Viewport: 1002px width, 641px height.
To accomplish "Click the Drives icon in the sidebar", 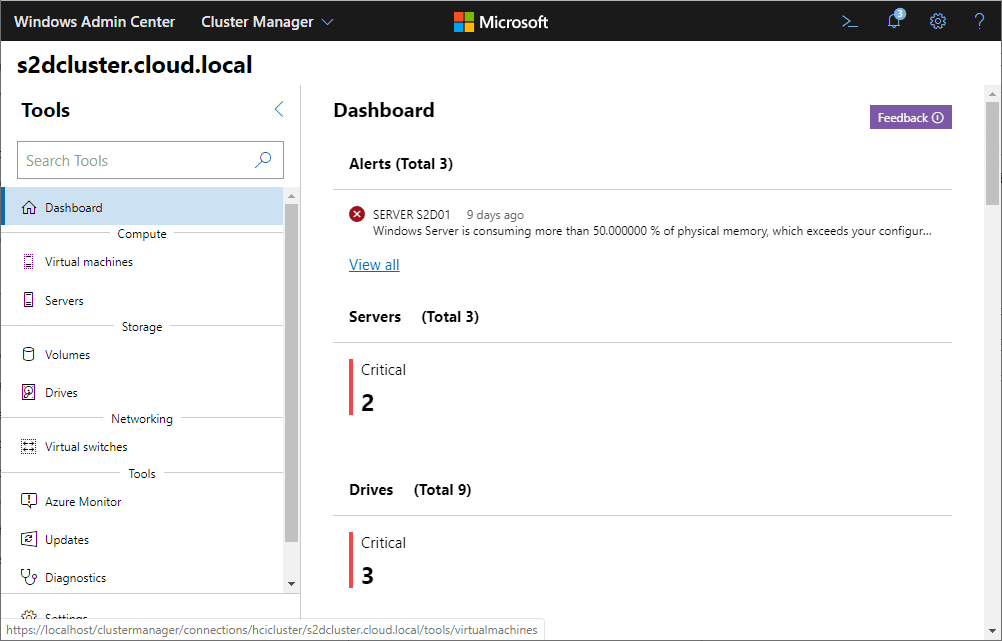I will [28, 393].
